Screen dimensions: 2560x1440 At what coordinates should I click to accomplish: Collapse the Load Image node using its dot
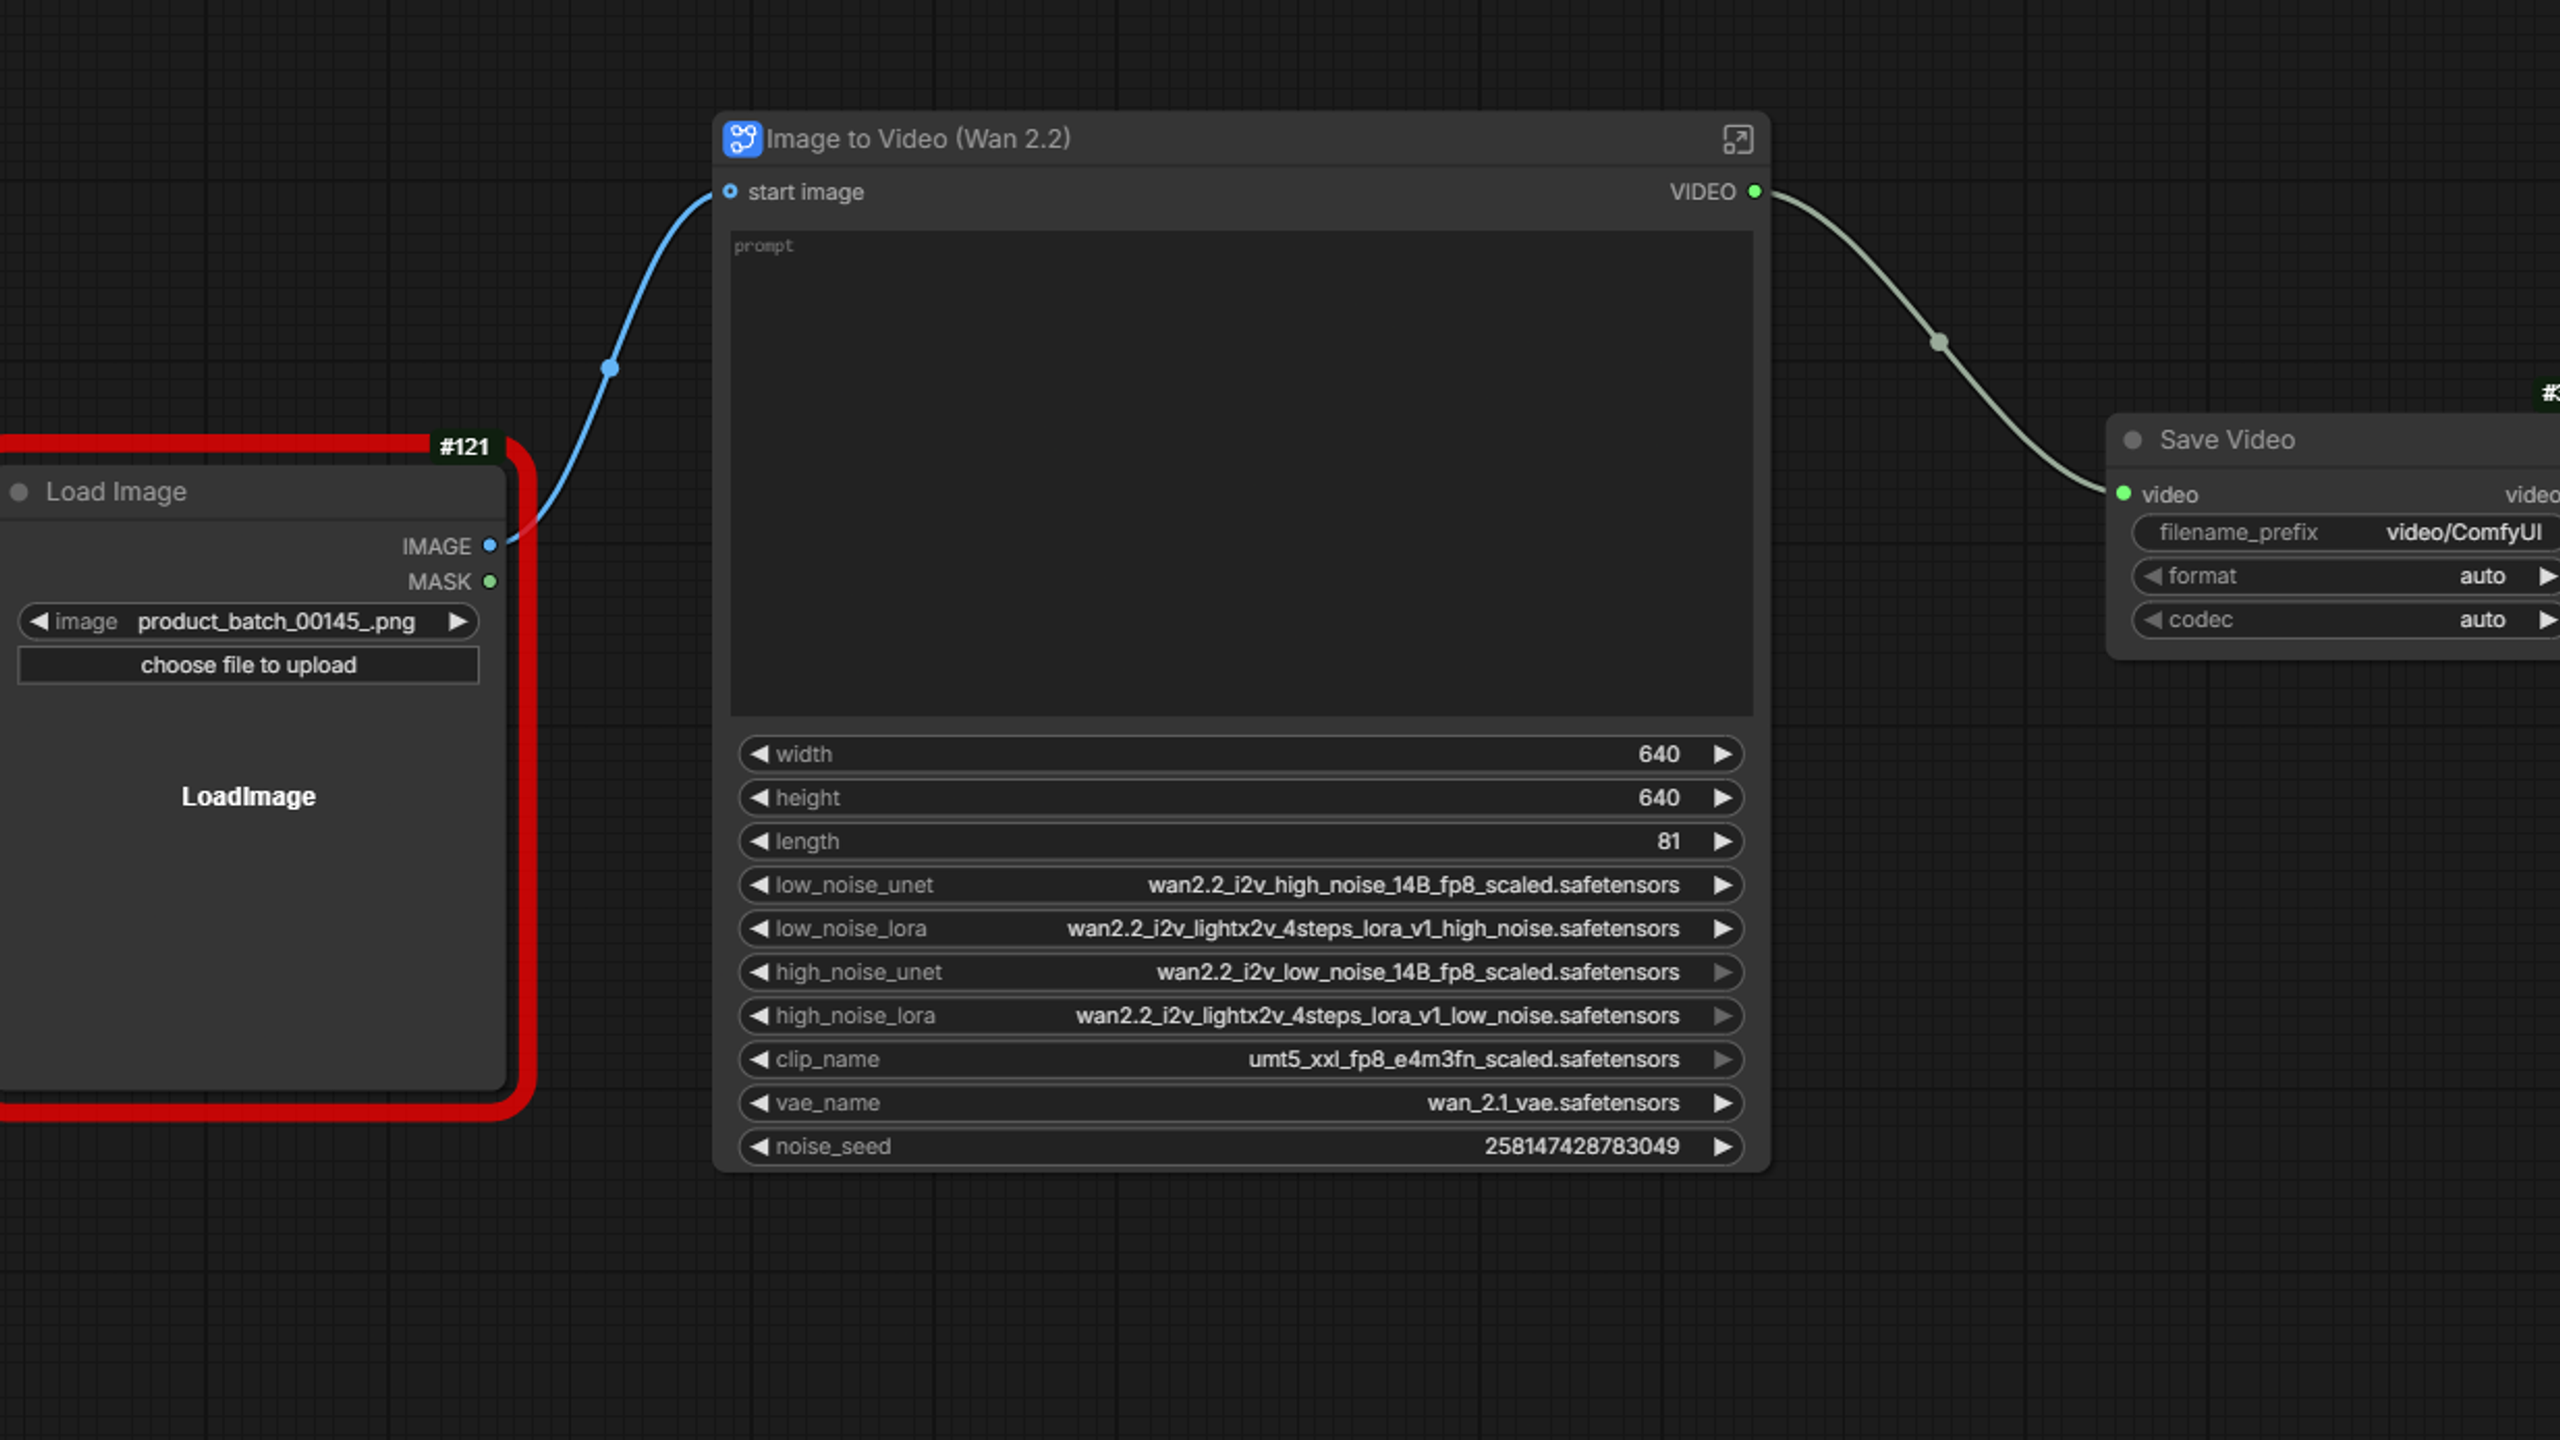point(19,492)
